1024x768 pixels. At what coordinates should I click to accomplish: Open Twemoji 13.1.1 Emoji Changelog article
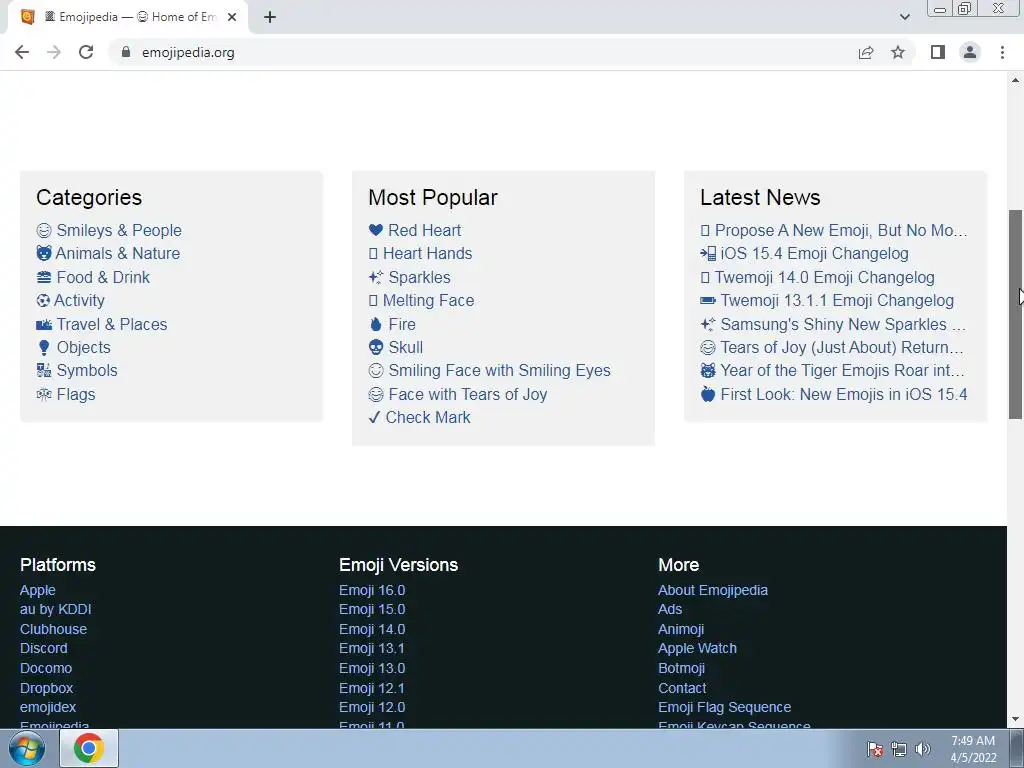click(837, 300)
